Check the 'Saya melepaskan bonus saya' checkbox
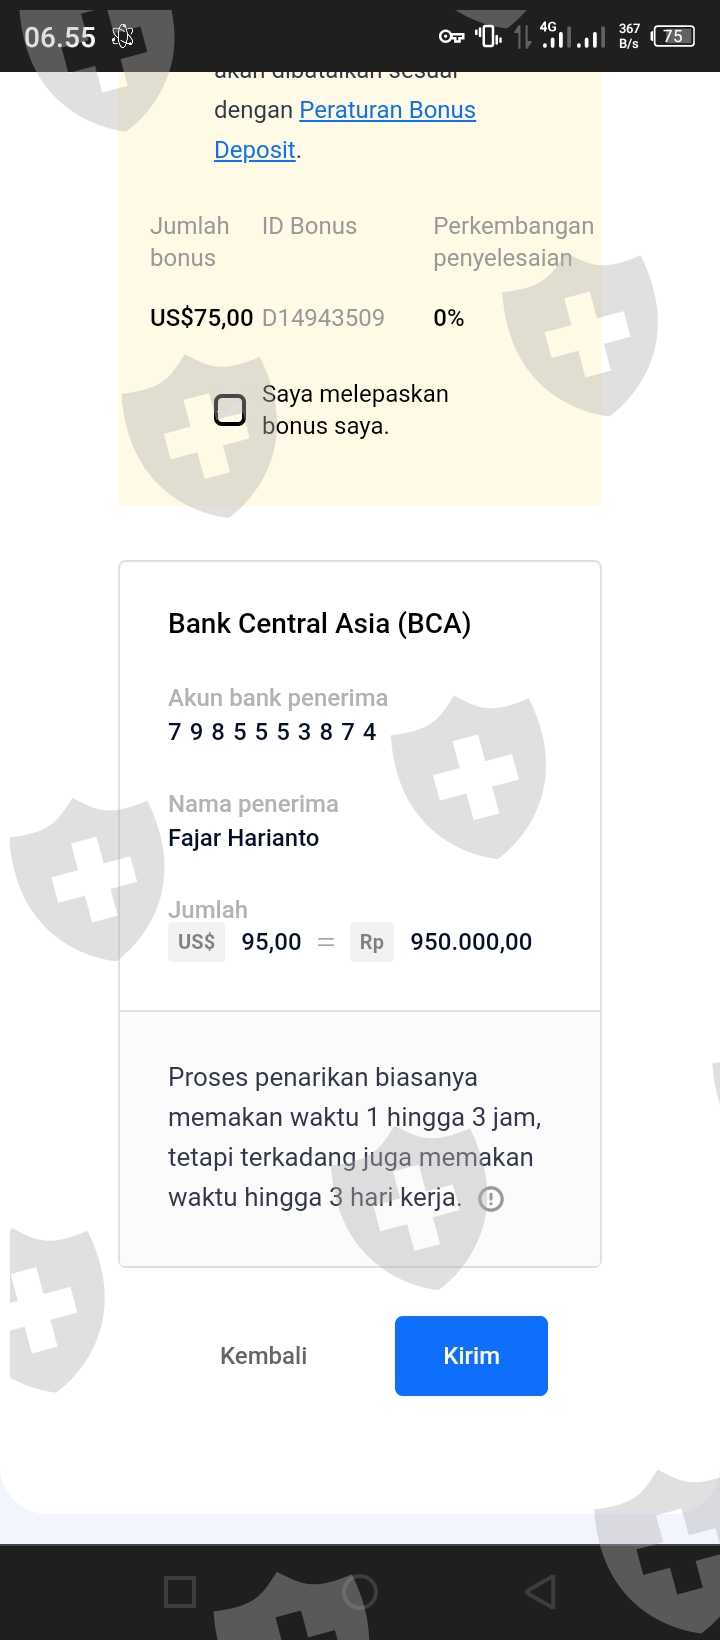Image resolution: width=720 pixels, height=1640 pixels. tap(230, 410)
